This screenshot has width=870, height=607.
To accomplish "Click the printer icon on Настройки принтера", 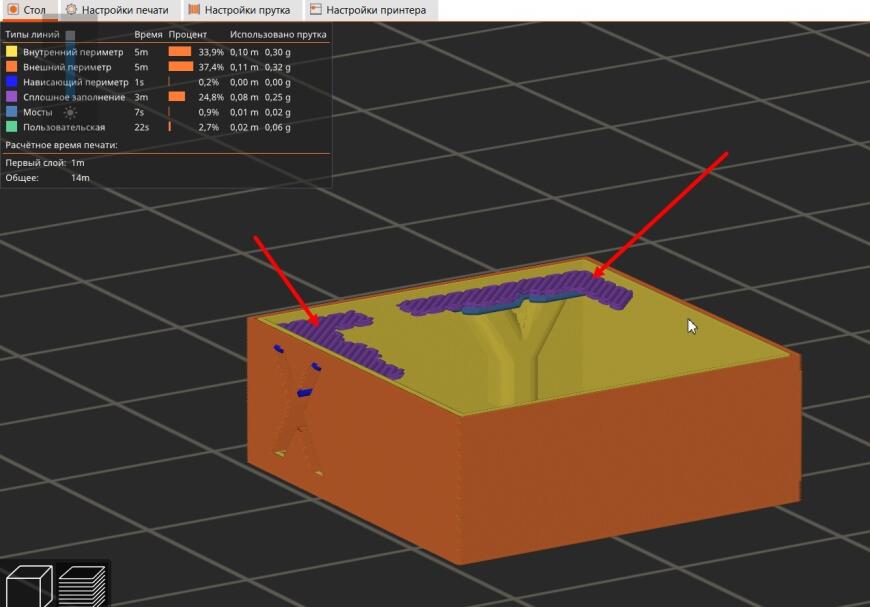I will pyautogui.click(x=316, y=10).
